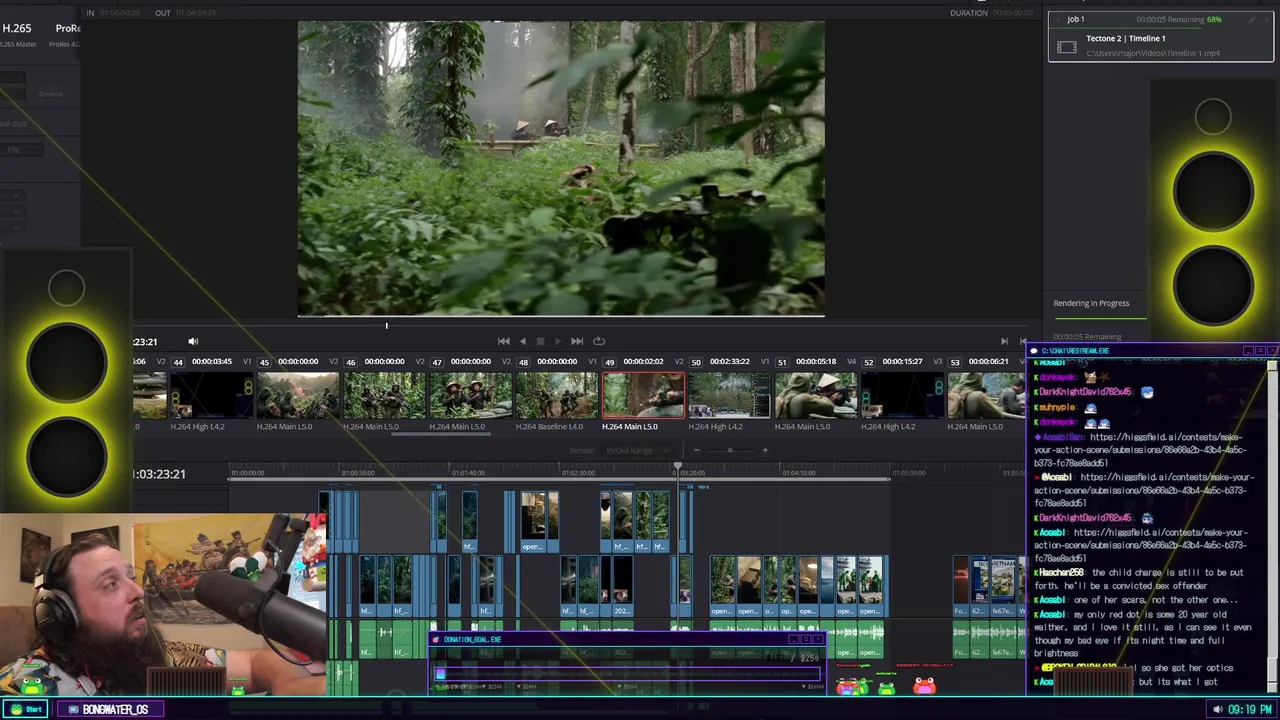Stop playback in the viewer transport
Image resolution: width=1280 pixels, height=720 pixels.
[540, 341]
